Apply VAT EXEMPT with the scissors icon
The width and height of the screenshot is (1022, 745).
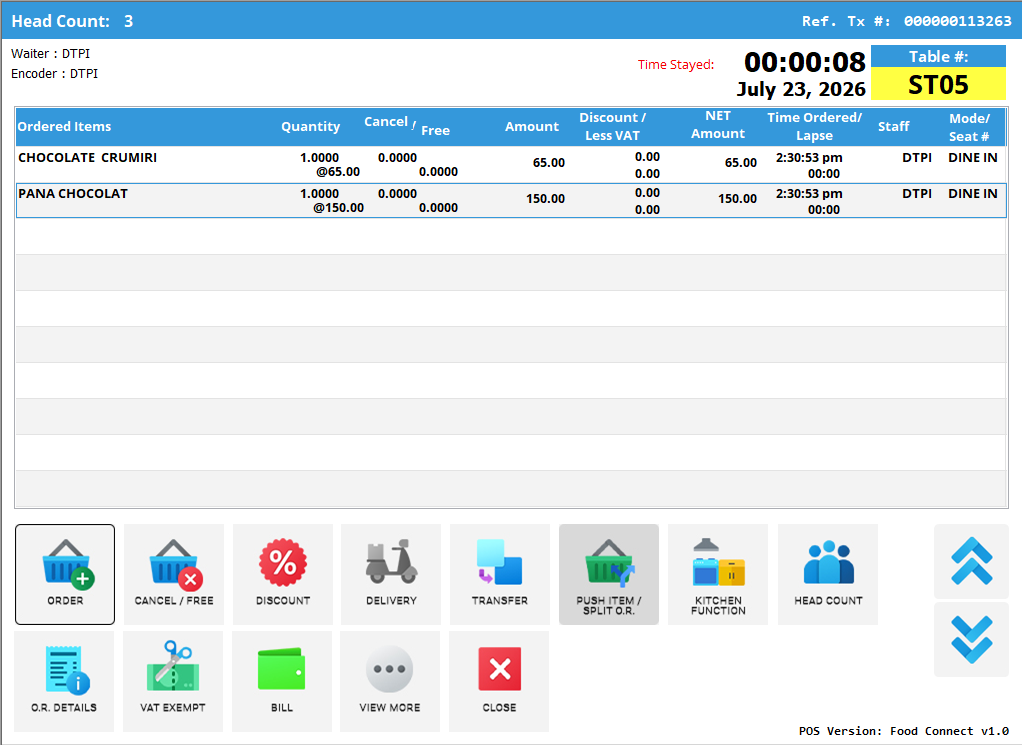(x=173, y=681)
